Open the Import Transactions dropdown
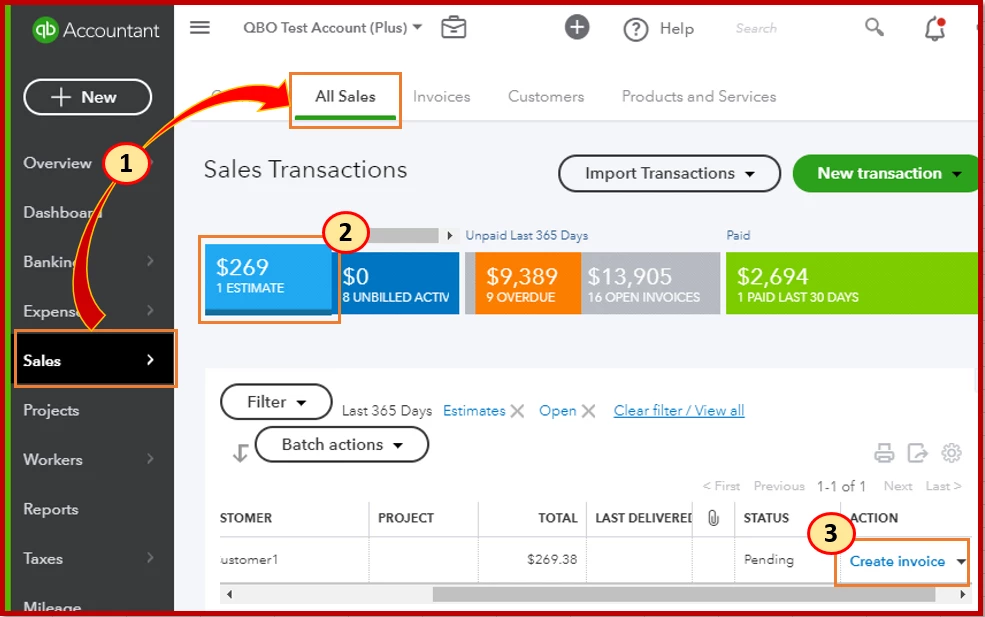Image resolution: width=985 pixels, height=617 pixels. (x=669, y=173)
